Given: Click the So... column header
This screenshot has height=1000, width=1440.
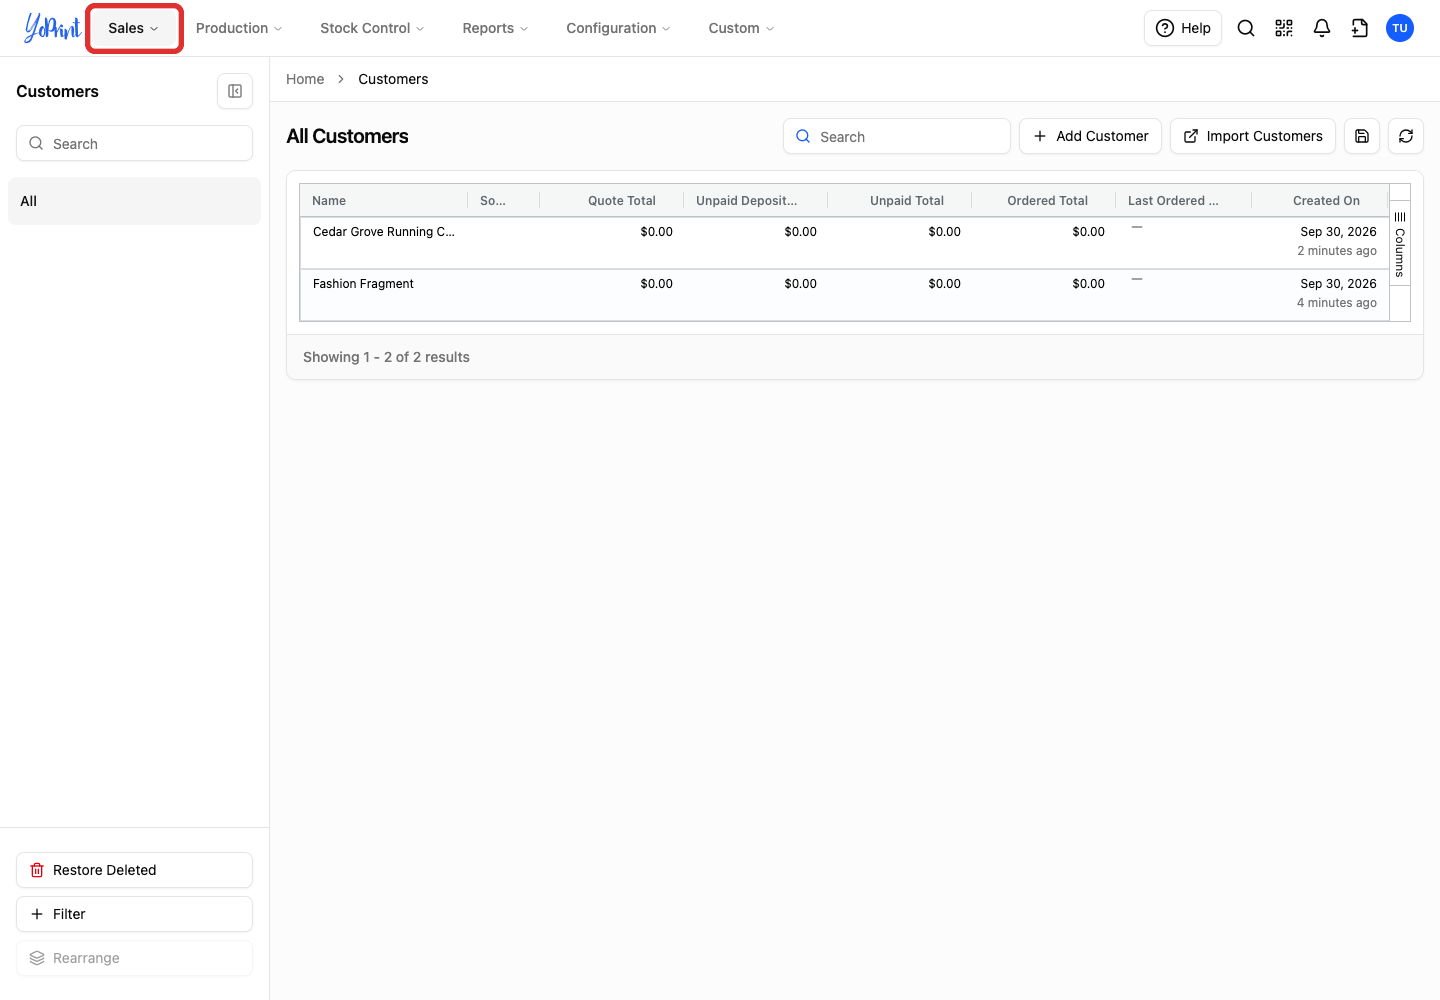Looking at the screenshot, I should click(504, 200).
